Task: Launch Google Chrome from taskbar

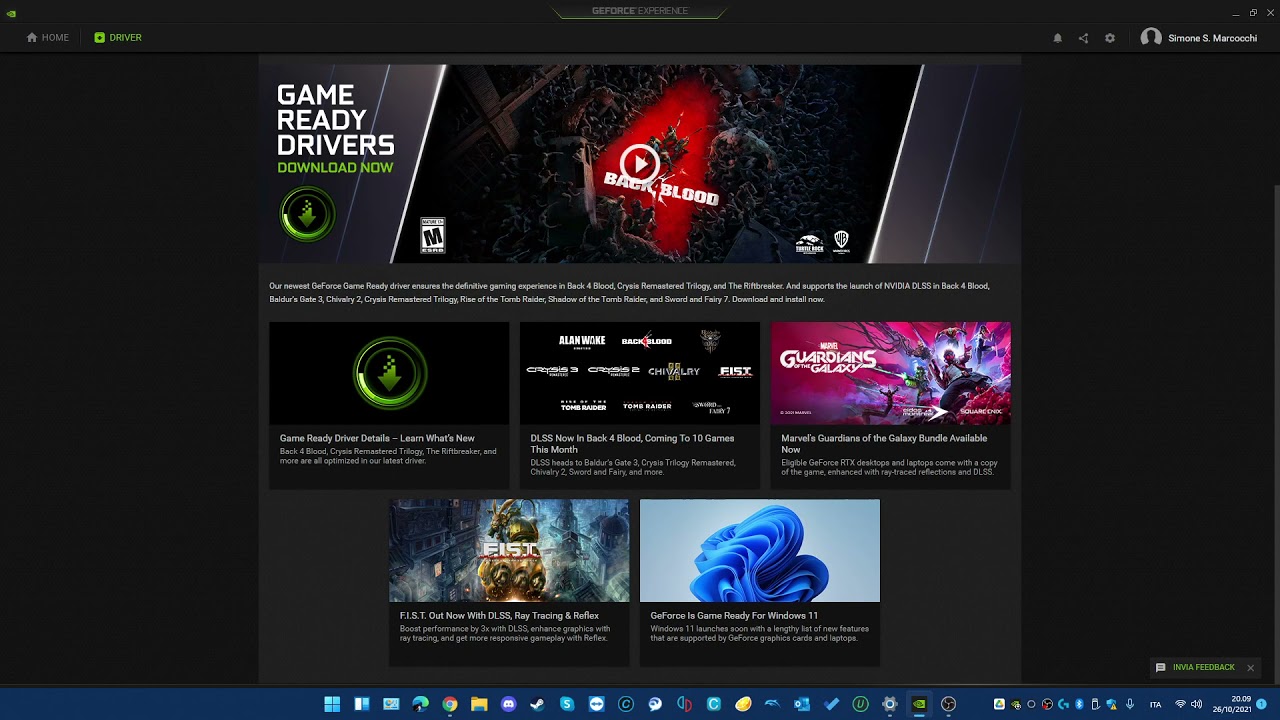Action: pyautogui.click(x=450, y=704)
